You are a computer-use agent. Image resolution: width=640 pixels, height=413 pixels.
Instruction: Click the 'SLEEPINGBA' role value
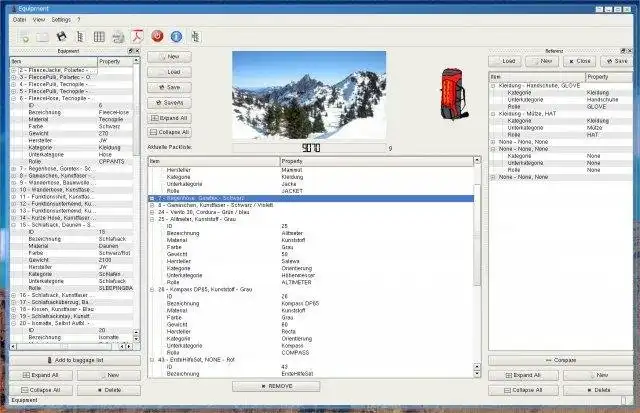click(116, 288)
